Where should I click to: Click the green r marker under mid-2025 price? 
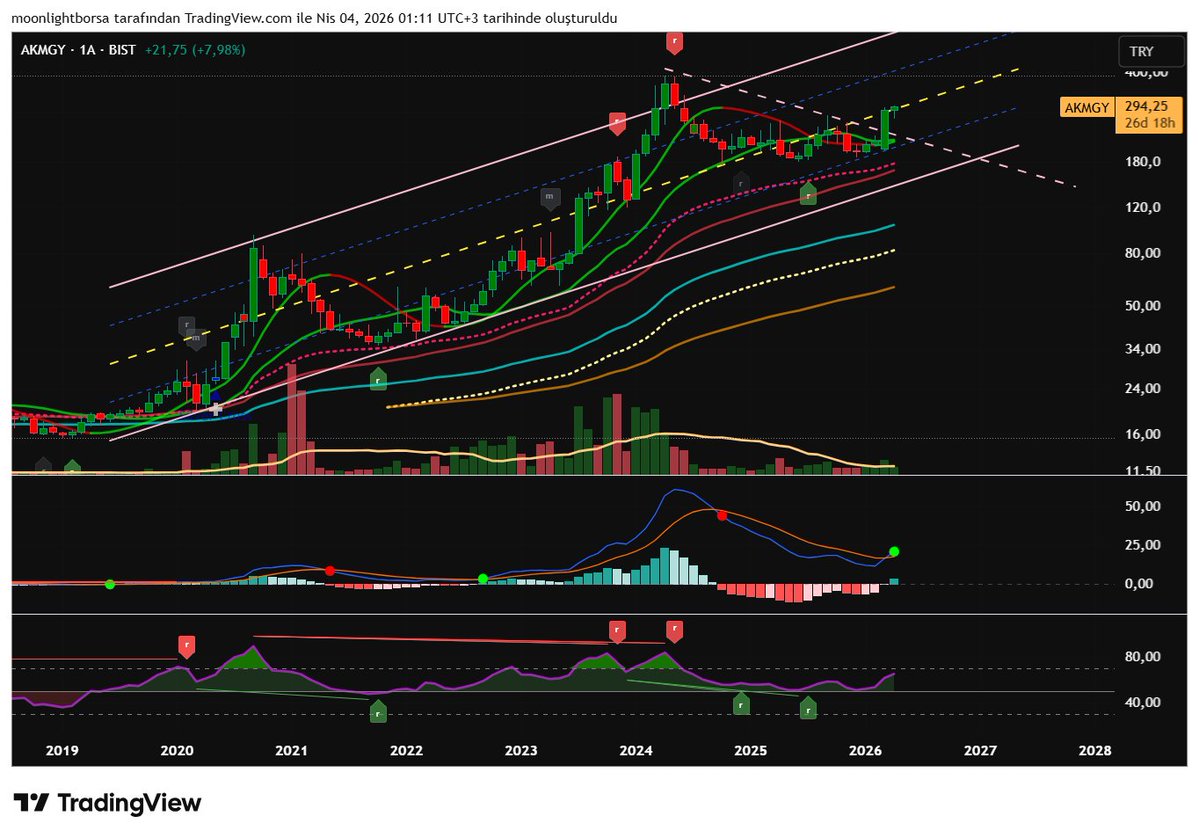tap(807, 193)
